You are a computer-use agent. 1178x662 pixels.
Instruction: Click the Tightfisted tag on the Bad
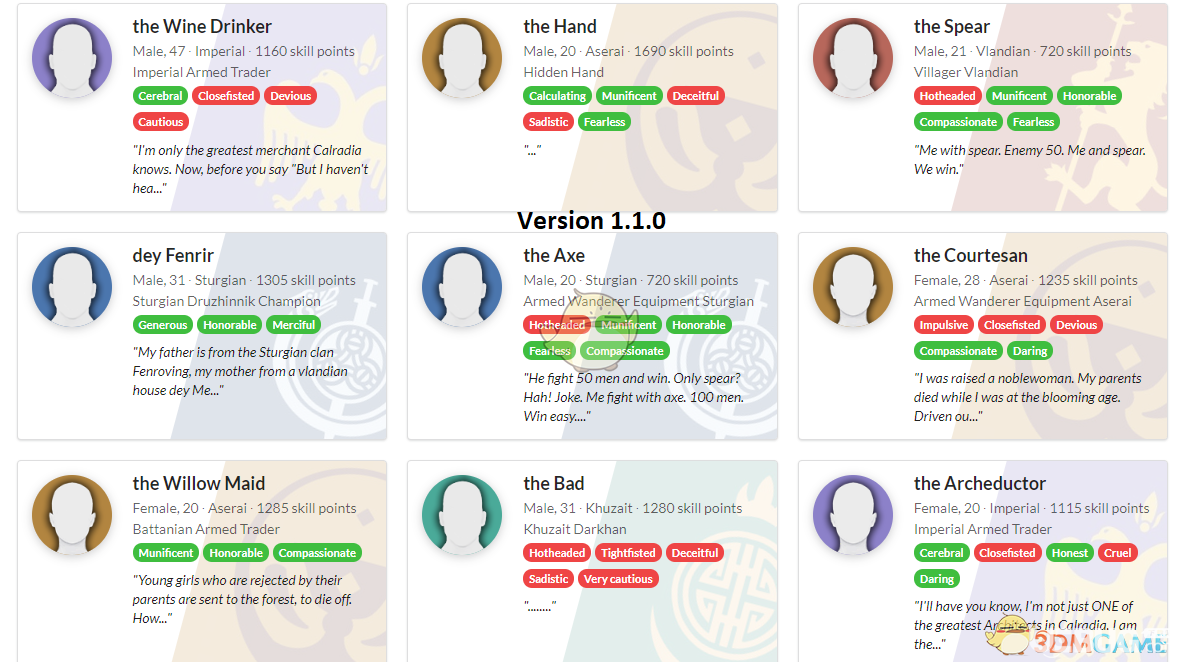(628, 553)
